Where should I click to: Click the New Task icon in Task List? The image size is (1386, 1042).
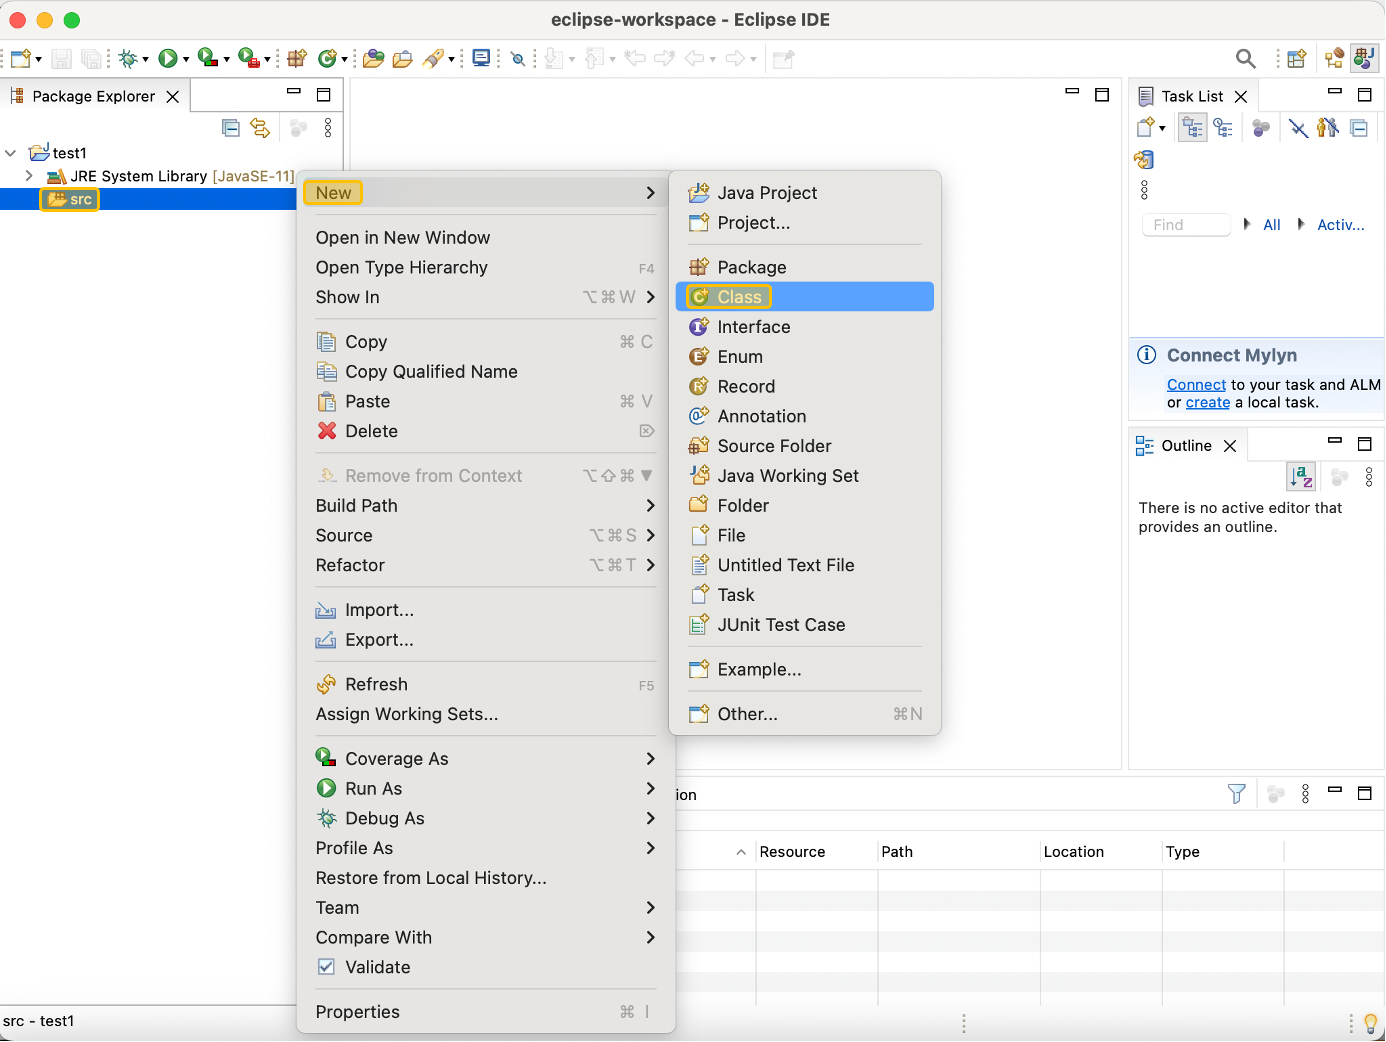pos(1145,128)
